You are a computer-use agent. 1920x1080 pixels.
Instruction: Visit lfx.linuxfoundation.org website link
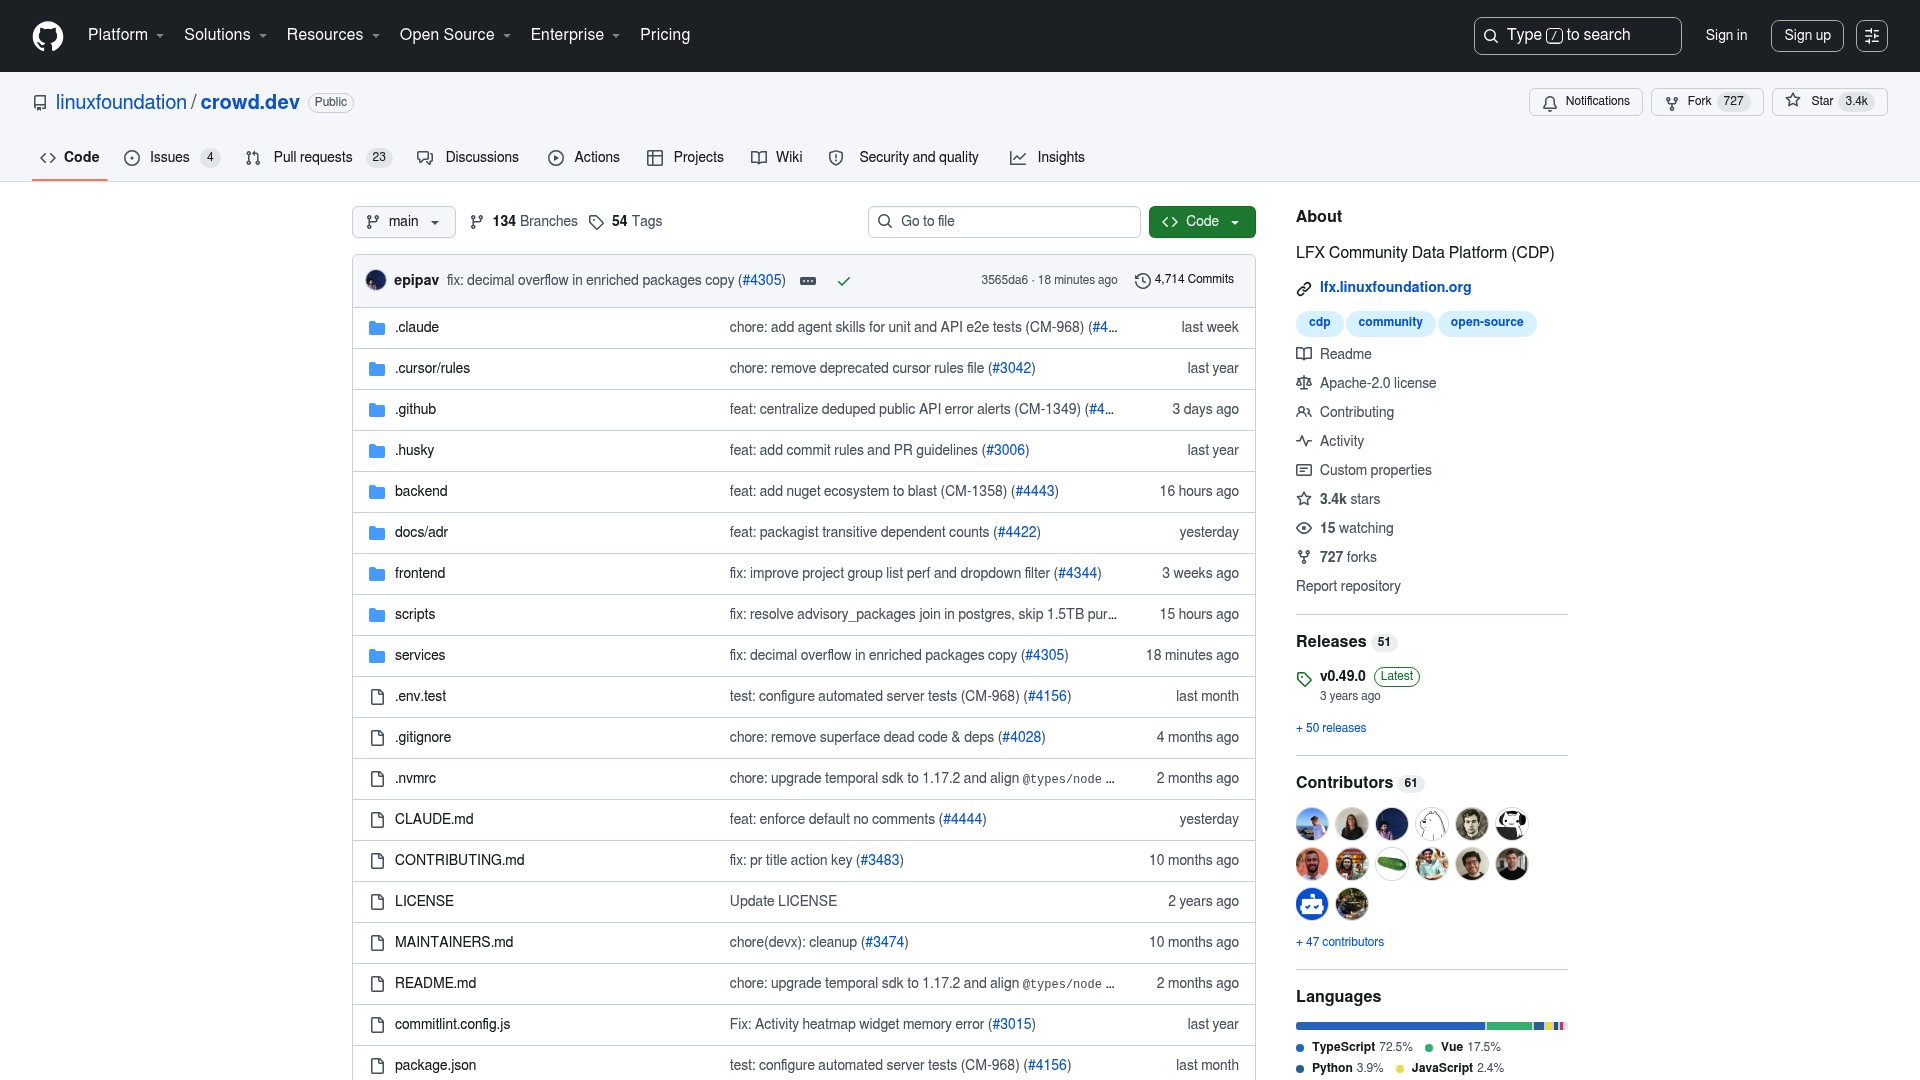(1395, 288)
